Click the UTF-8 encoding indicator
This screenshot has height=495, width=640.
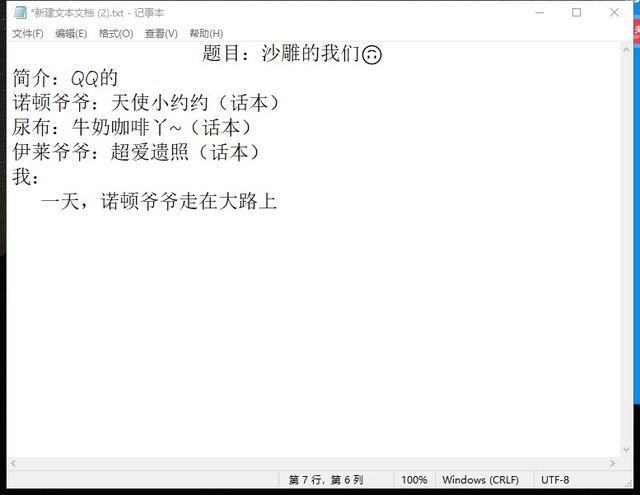[x=556, y=480]
